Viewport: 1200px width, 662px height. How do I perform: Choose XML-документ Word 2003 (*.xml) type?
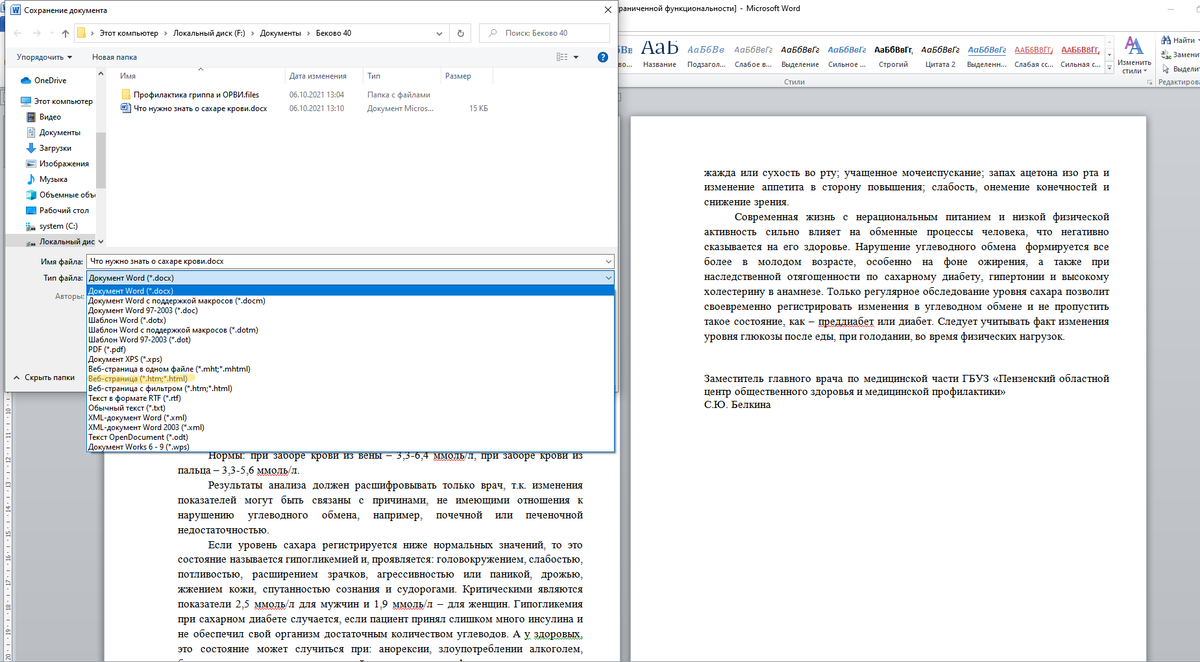(x=350, y=427)
